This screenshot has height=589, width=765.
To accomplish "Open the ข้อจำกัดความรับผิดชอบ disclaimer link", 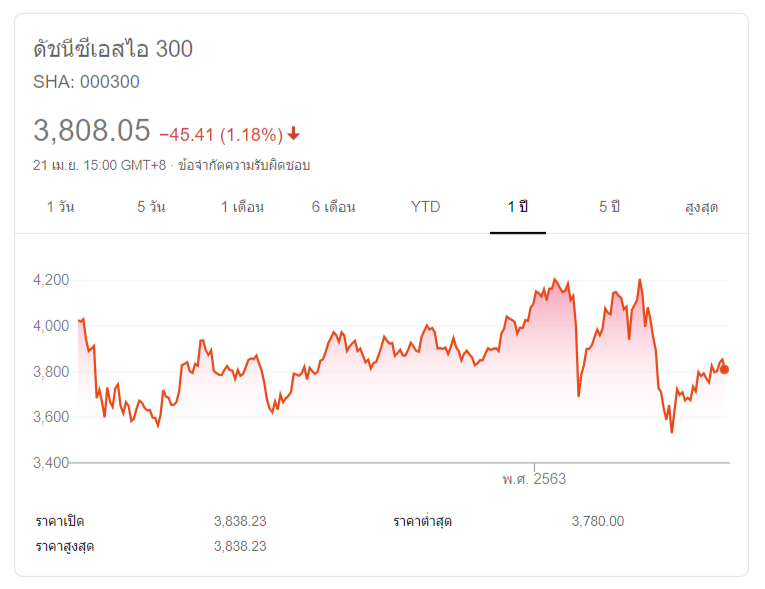I will (x=244, y=165).
